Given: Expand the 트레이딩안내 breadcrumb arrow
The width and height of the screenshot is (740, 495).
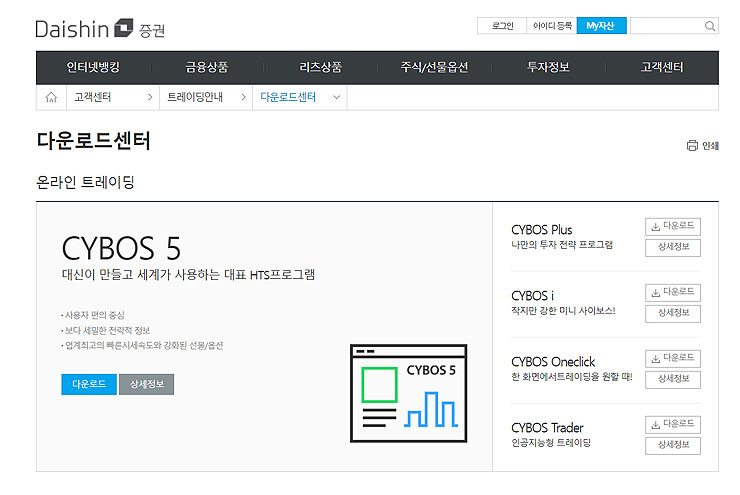Looking at the screenshot, I should tap(244, 97).
